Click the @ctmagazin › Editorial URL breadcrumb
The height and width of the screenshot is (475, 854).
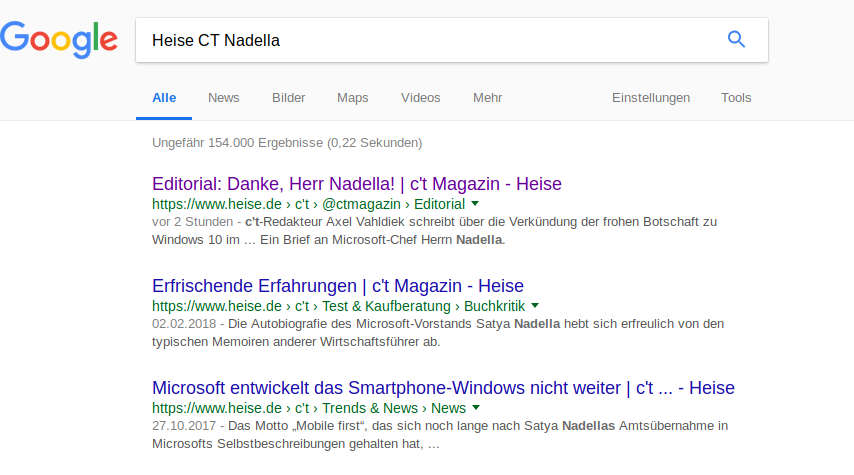coord(393,204)
